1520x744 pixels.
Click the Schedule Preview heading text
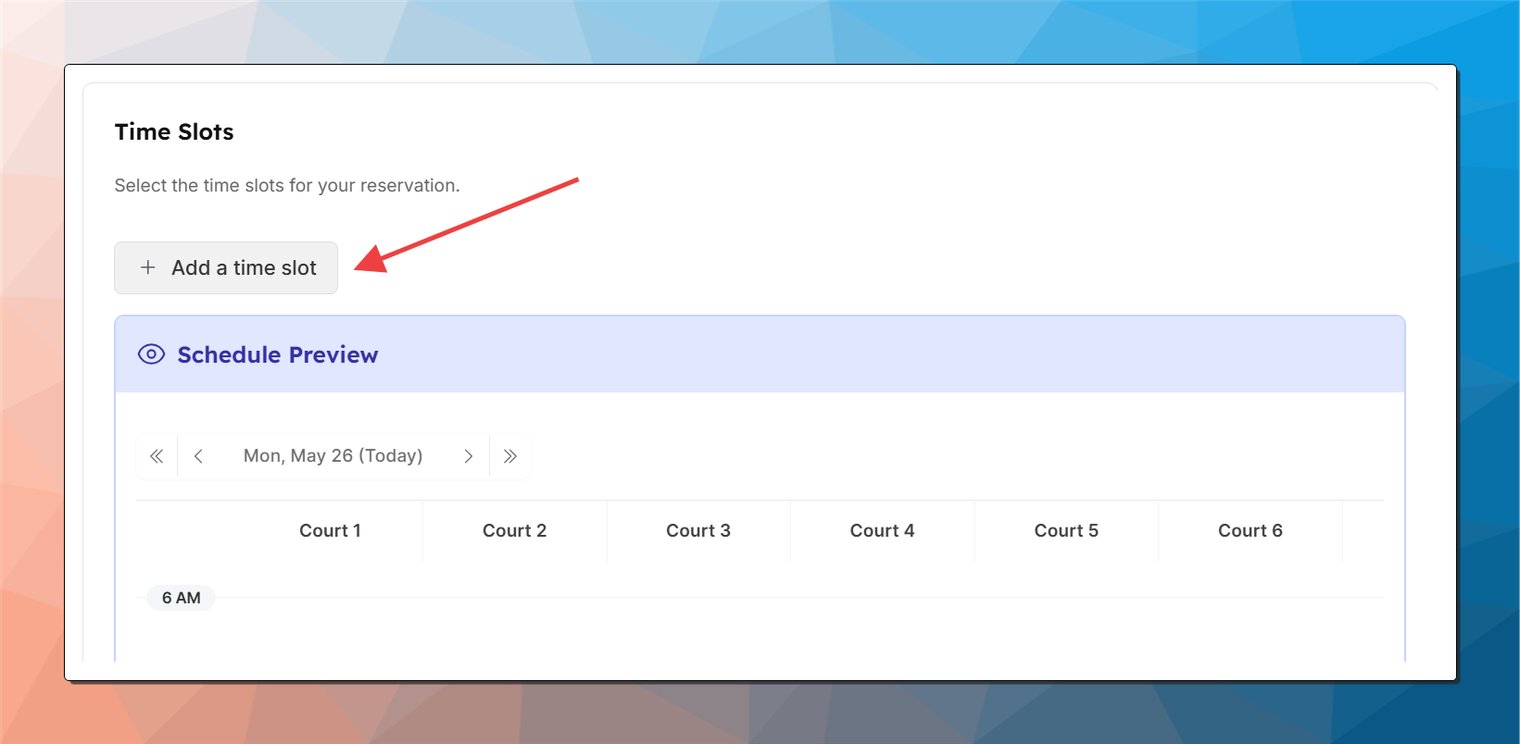(277, 355)
